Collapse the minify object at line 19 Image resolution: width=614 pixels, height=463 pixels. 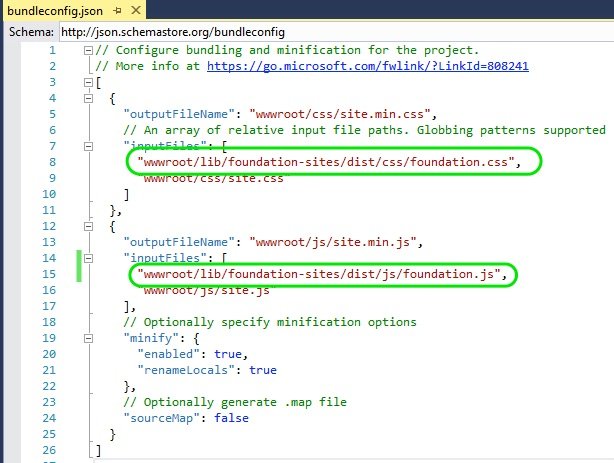click(x=88, y=338)
